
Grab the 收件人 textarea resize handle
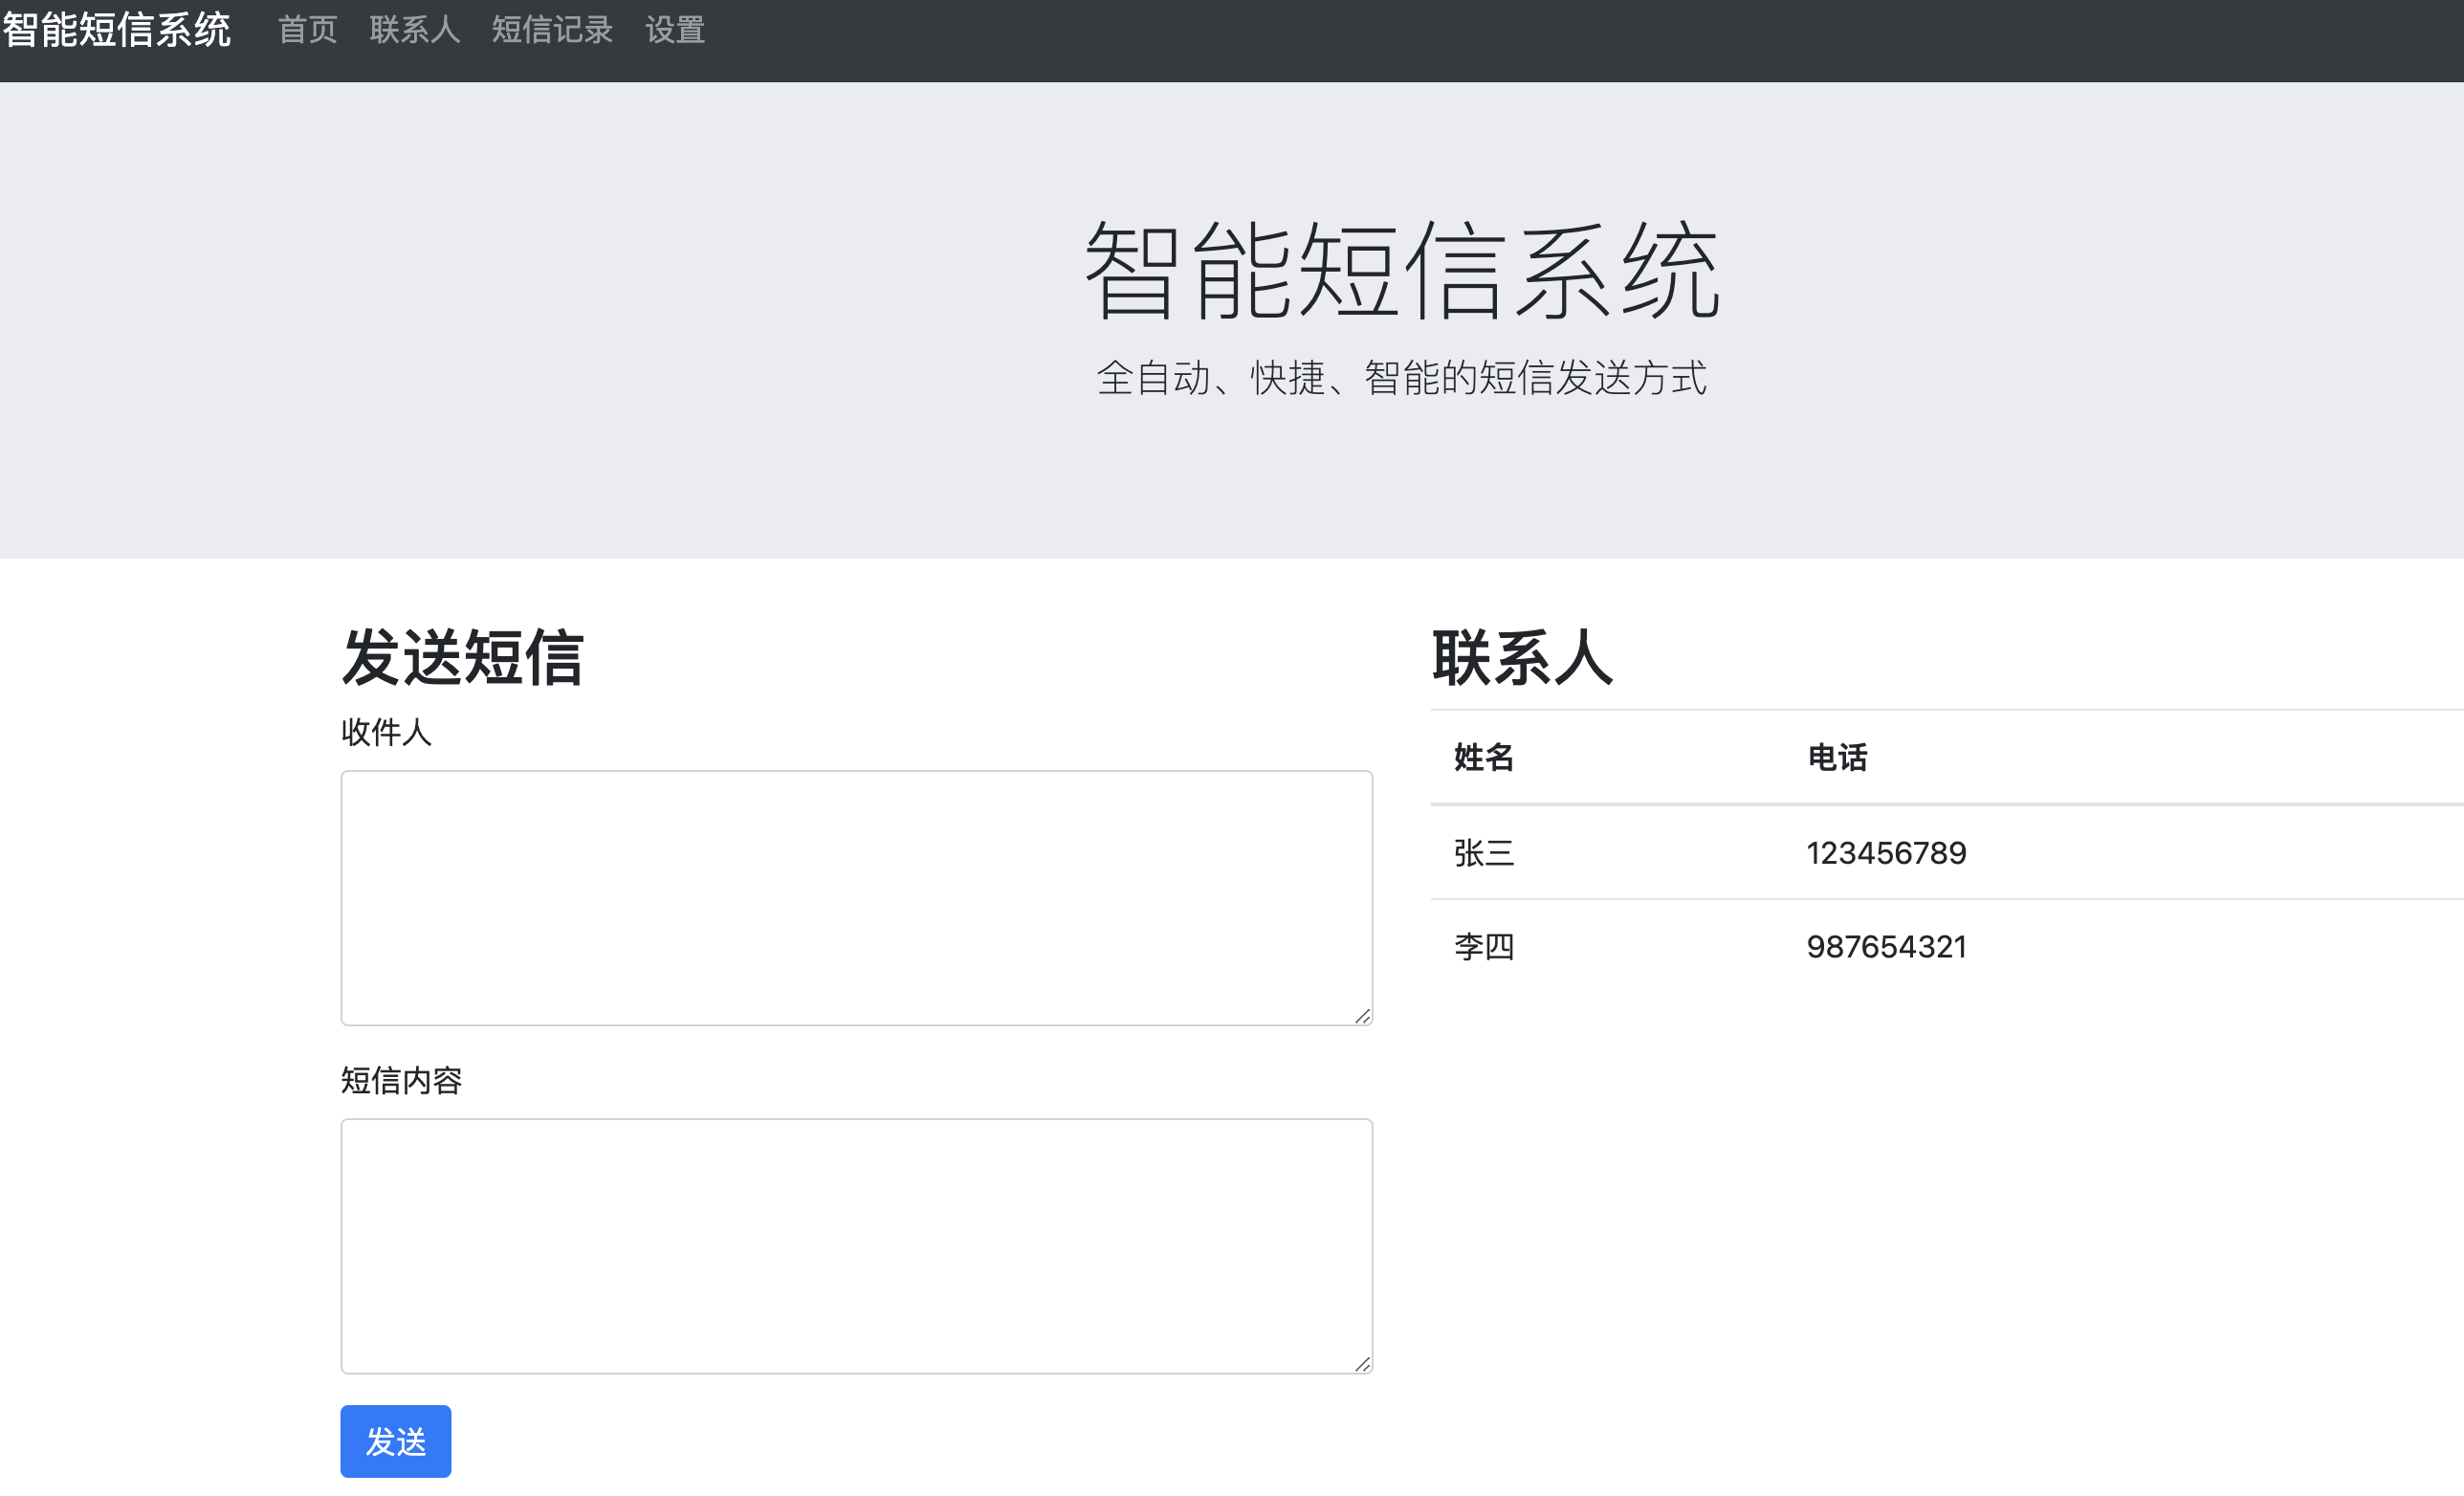coord(1362,1016)
